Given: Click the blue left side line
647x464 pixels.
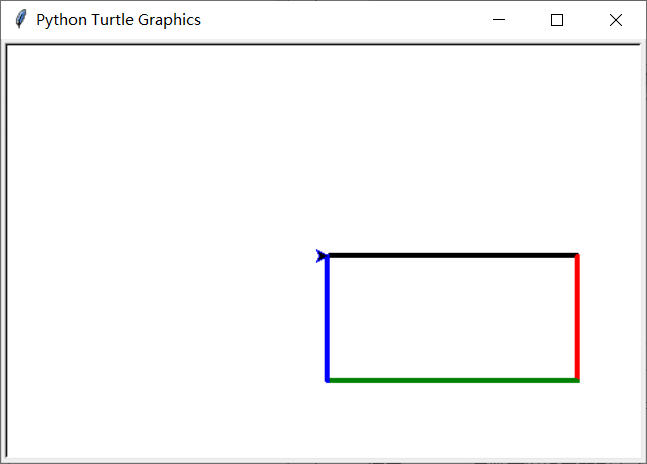Looking at the screenshot, I should (327, 320).
